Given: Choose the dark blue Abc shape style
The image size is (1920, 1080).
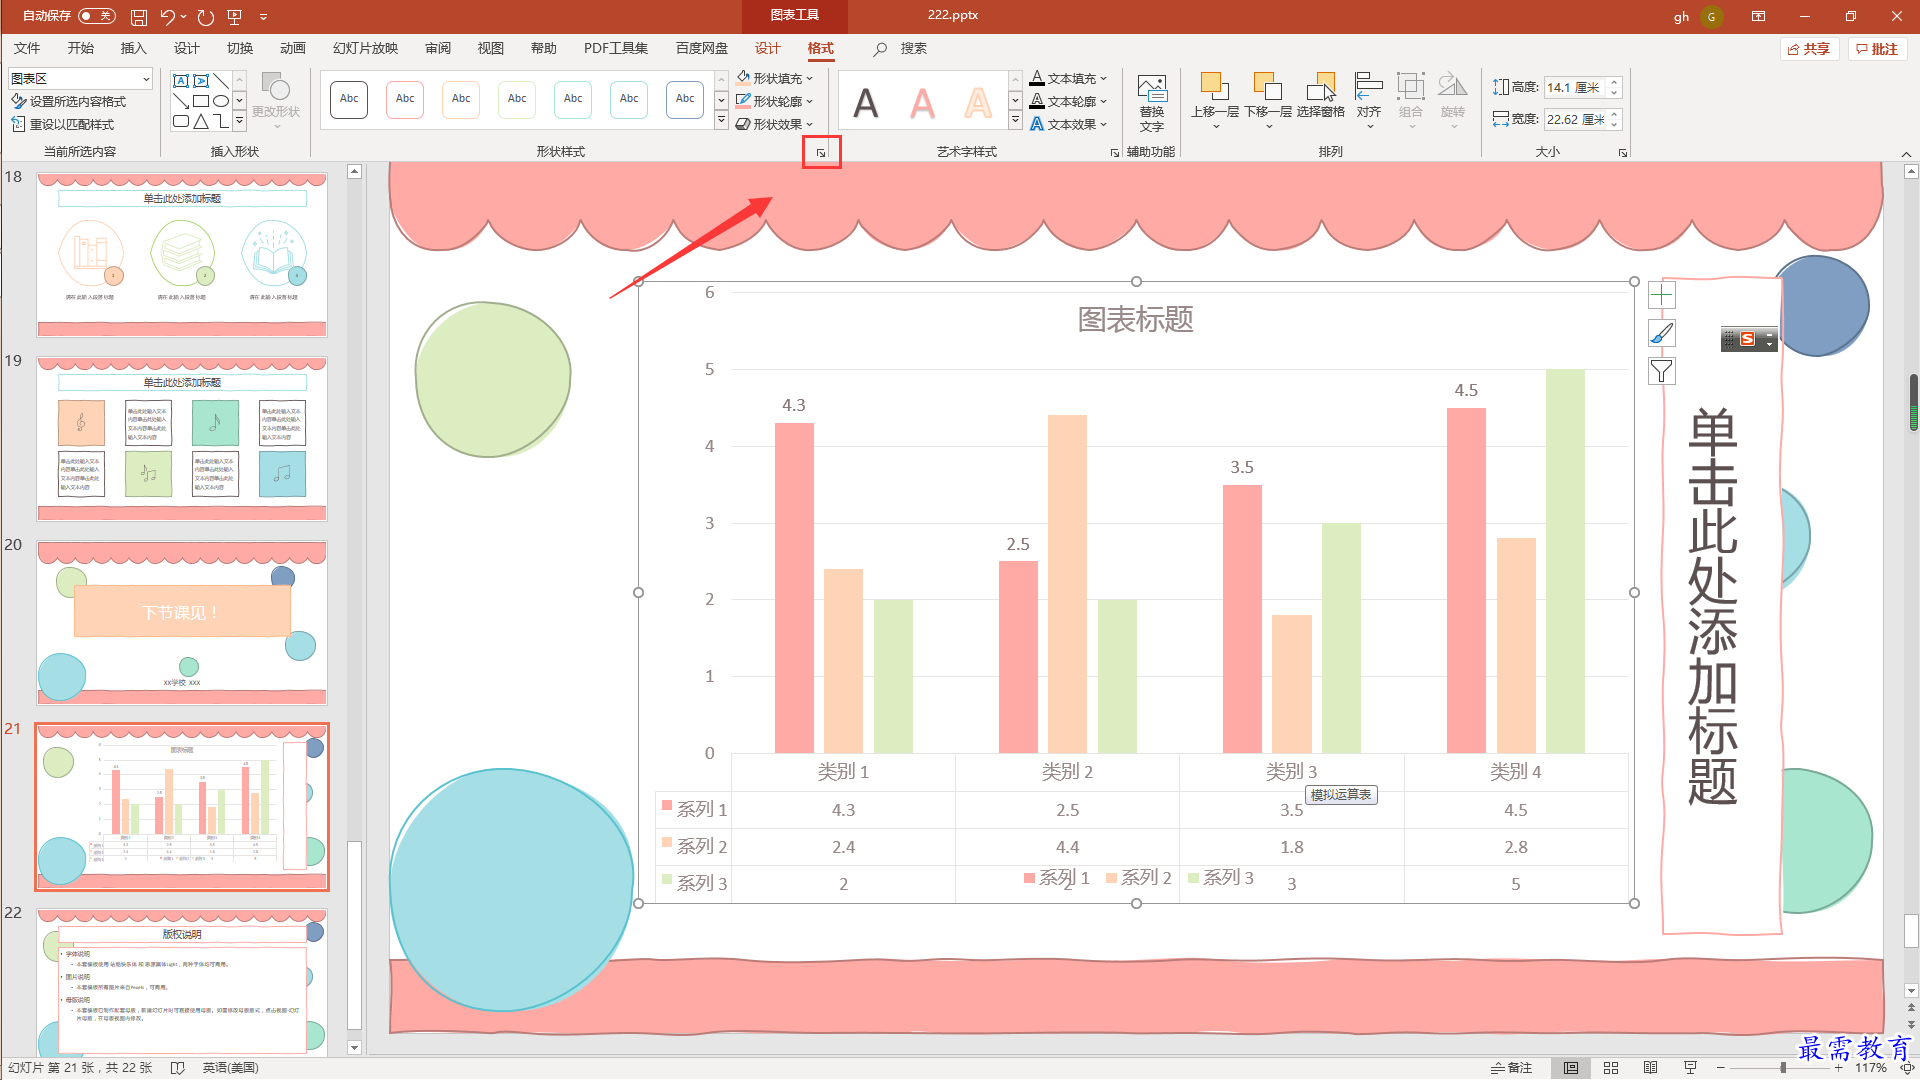Looking at the screenshot, I should [x=685, y=99].
